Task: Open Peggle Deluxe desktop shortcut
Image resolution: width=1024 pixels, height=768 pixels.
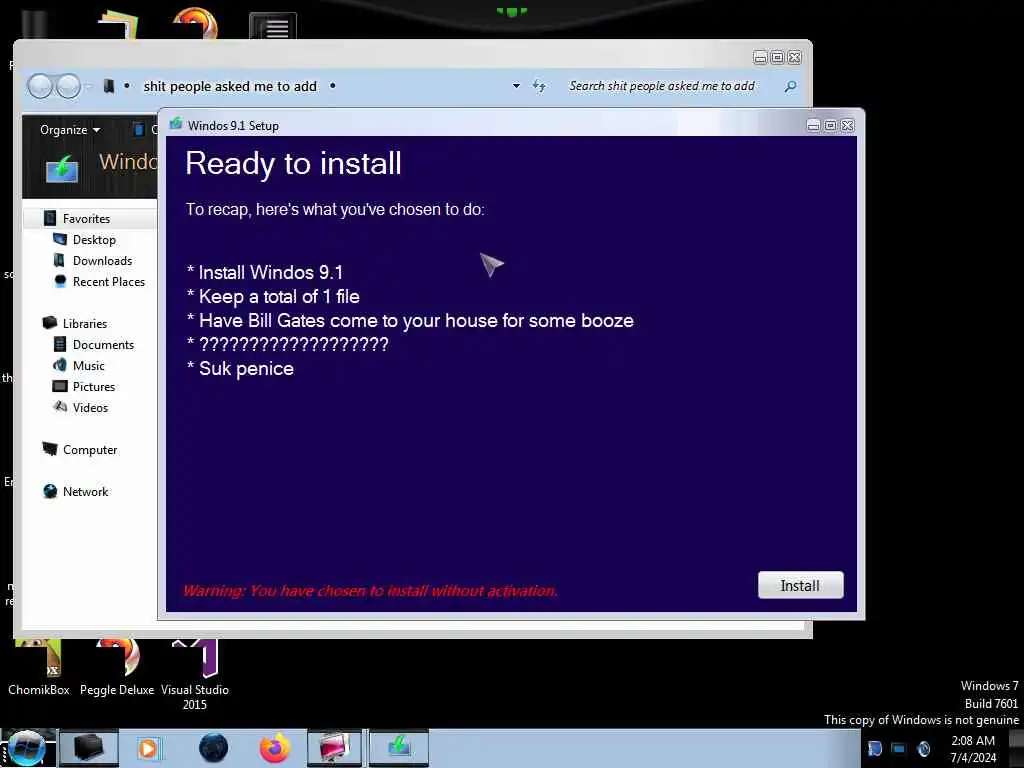Action: coord(117,666)
